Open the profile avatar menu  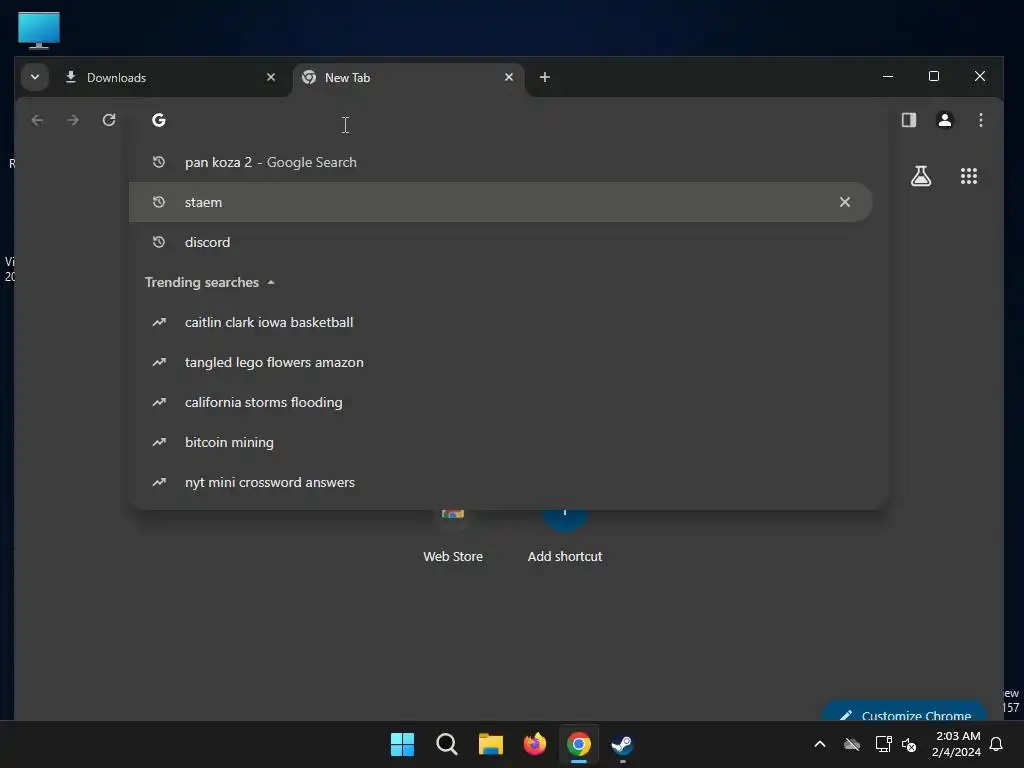944,120
